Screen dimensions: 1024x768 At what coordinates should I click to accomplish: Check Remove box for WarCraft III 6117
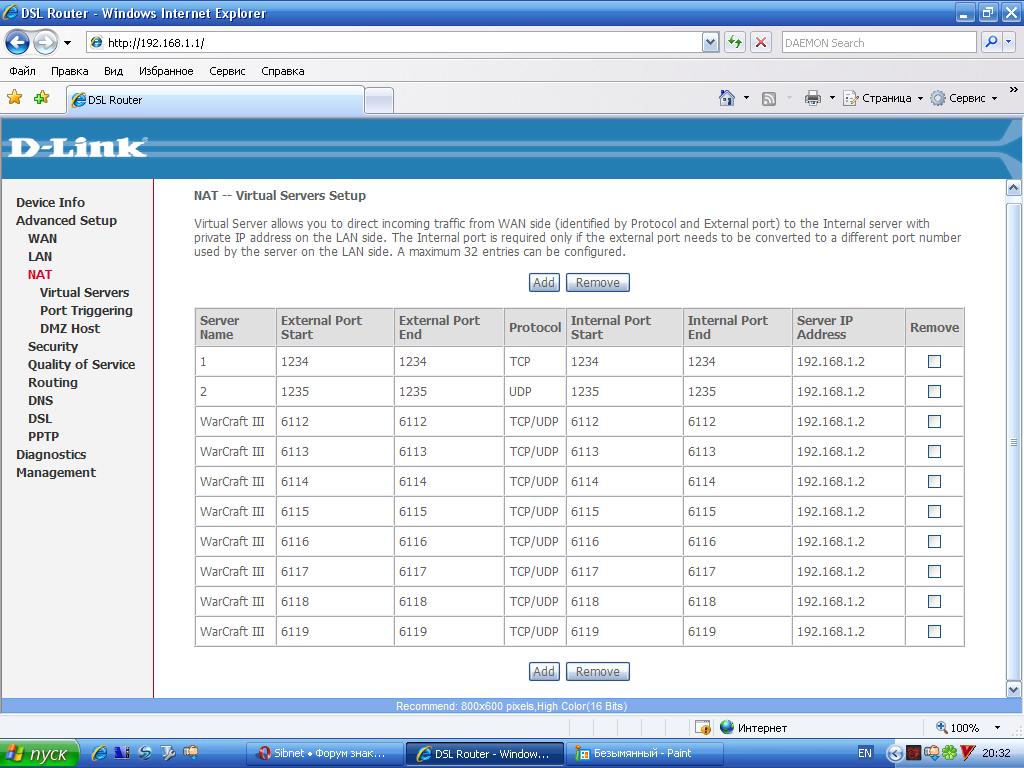[935, 571]
